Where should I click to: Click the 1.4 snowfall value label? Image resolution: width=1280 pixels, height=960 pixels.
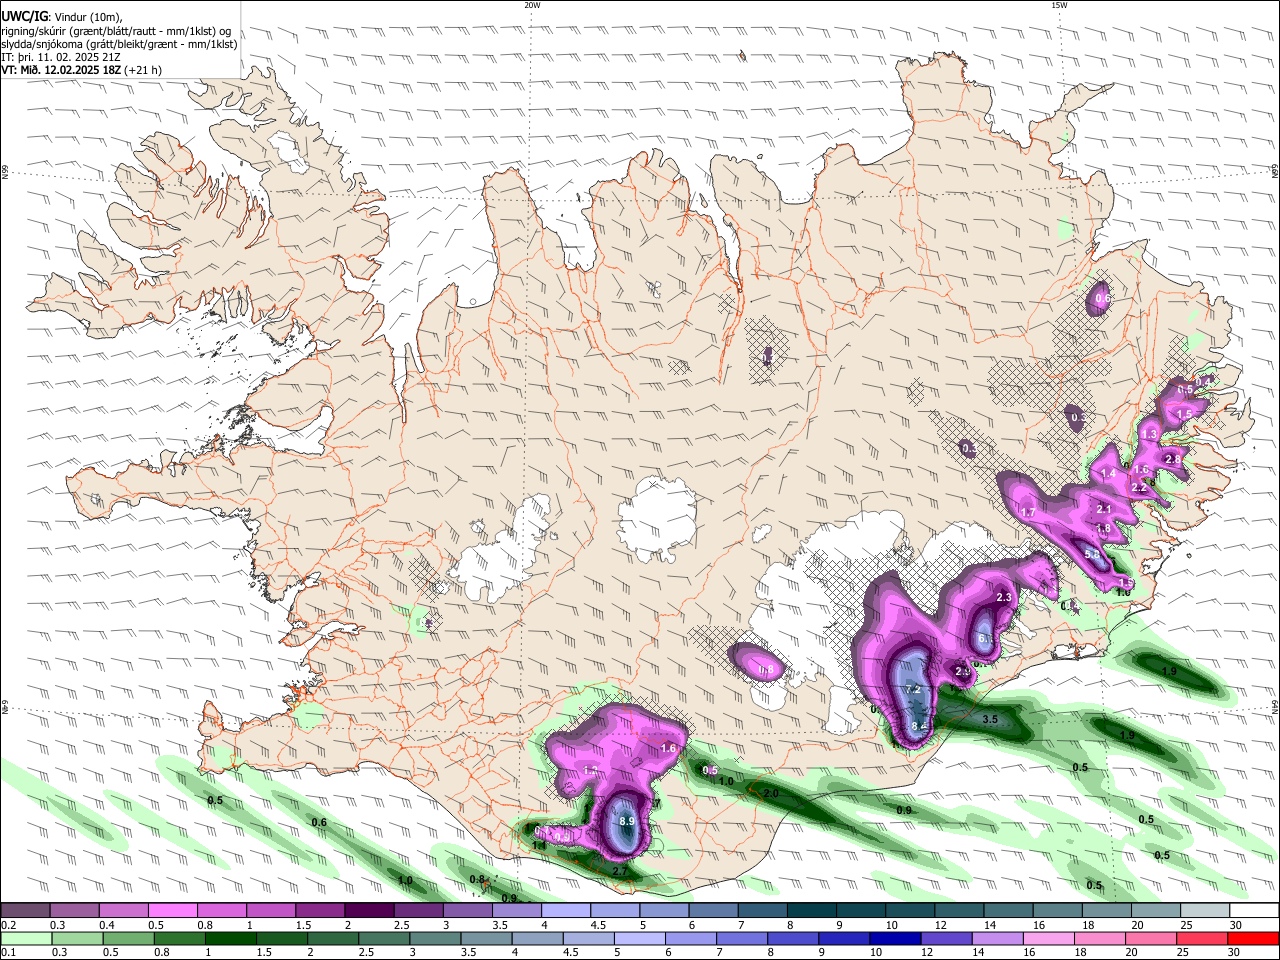(x=1108, y=474)
